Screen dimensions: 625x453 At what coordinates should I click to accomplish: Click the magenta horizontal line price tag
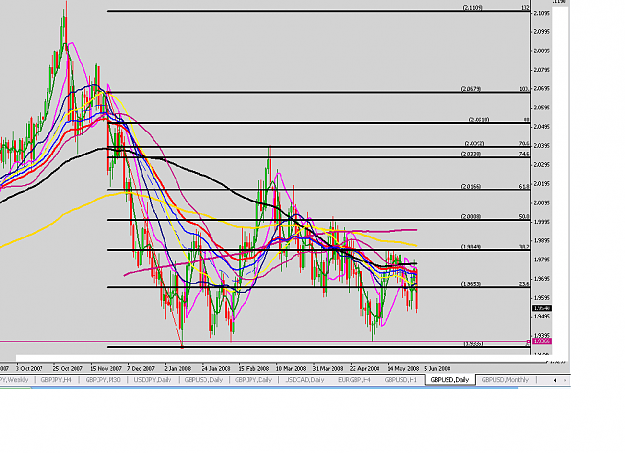[542, 341]
